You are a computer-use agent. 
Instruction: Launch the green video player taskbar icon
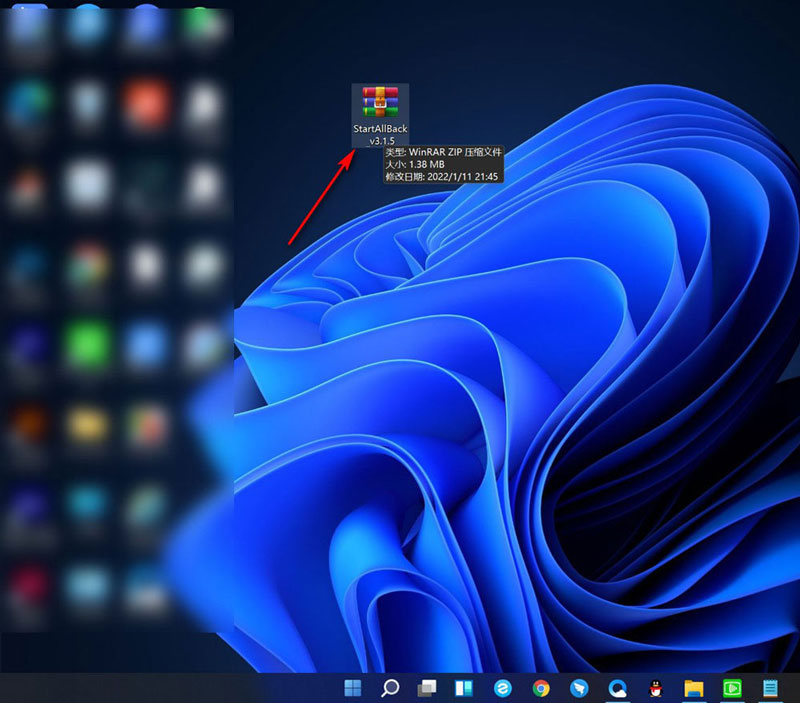click(x=732, y=688)
